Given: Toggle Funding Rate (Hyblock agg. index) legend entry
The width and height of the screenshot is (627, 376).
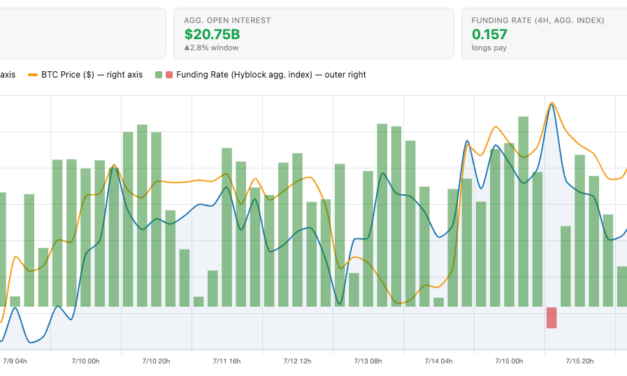Looking at the screenshot, I should 260,75.
